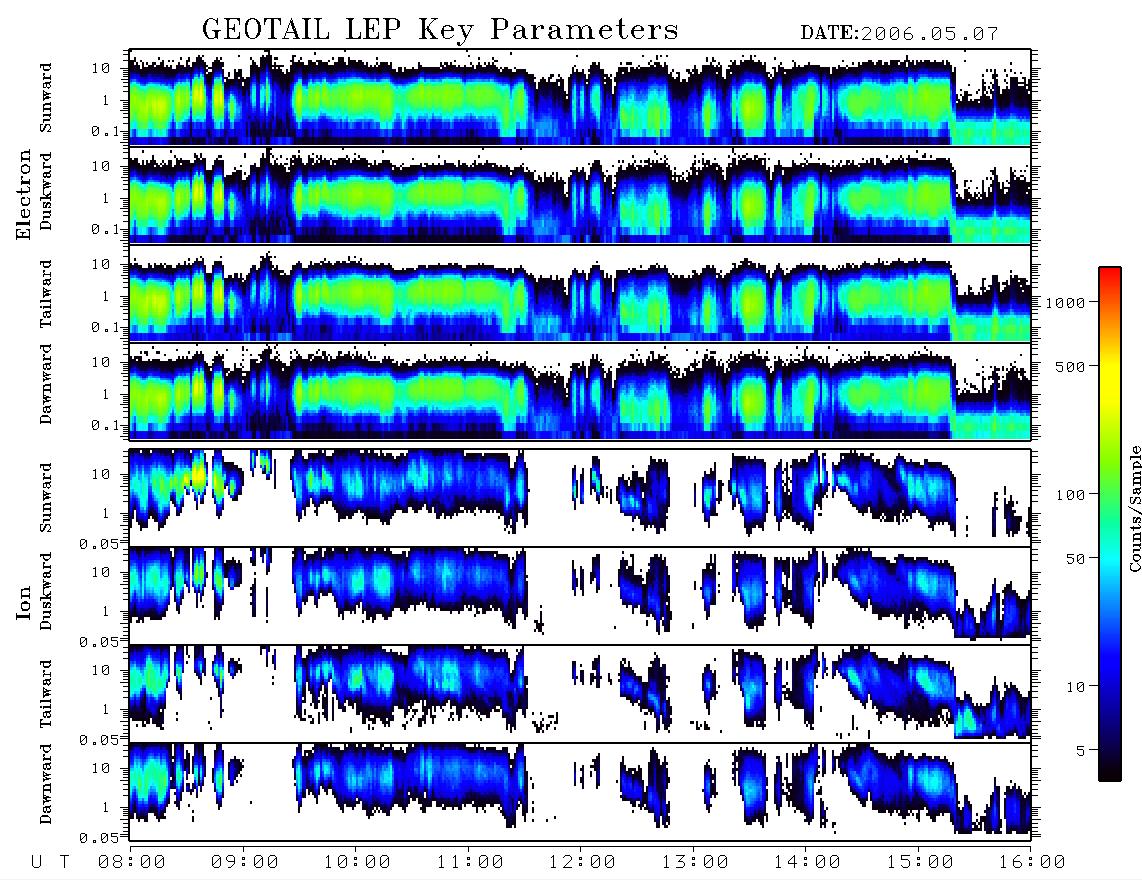
Task: Click the "11:00" time tick label
Action: pos(470,863)
